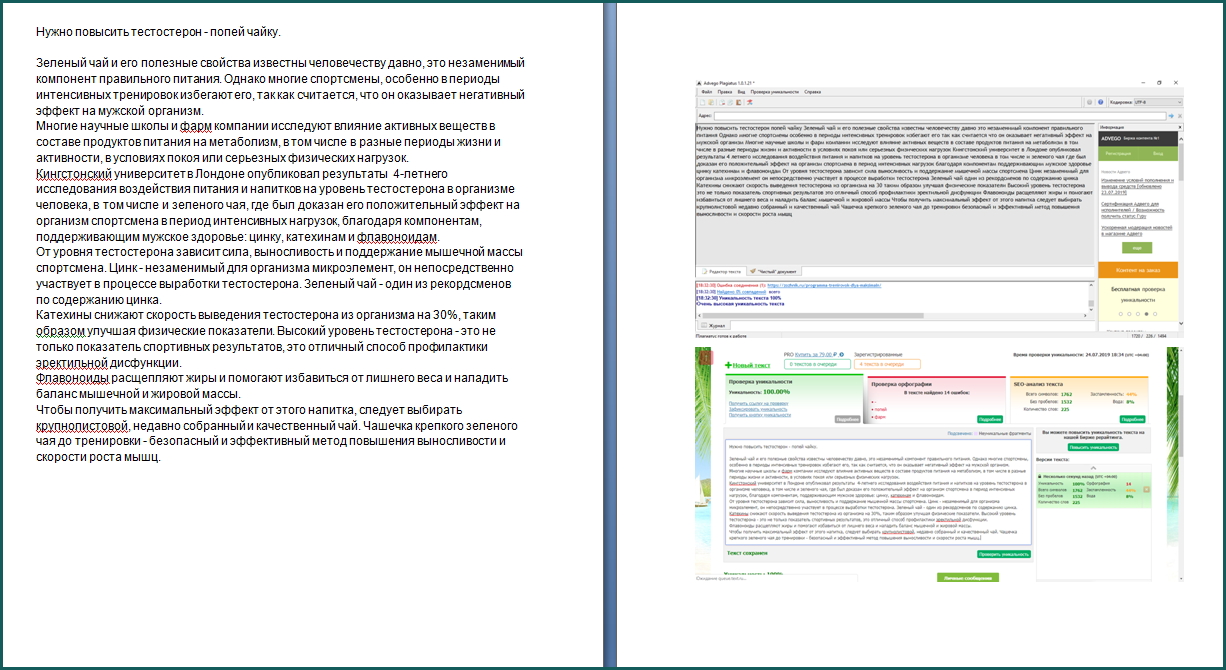Click the orange Контент на заказ banner

click(1138, 270)
